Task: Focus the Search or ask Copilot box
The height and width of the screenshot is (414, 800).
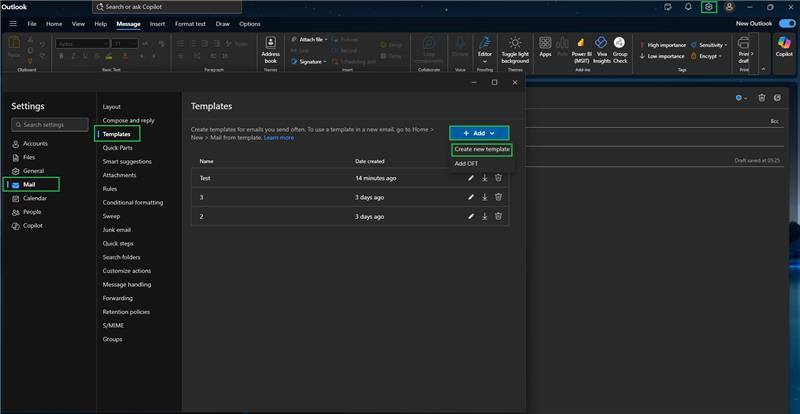Action: pos(167,7)
